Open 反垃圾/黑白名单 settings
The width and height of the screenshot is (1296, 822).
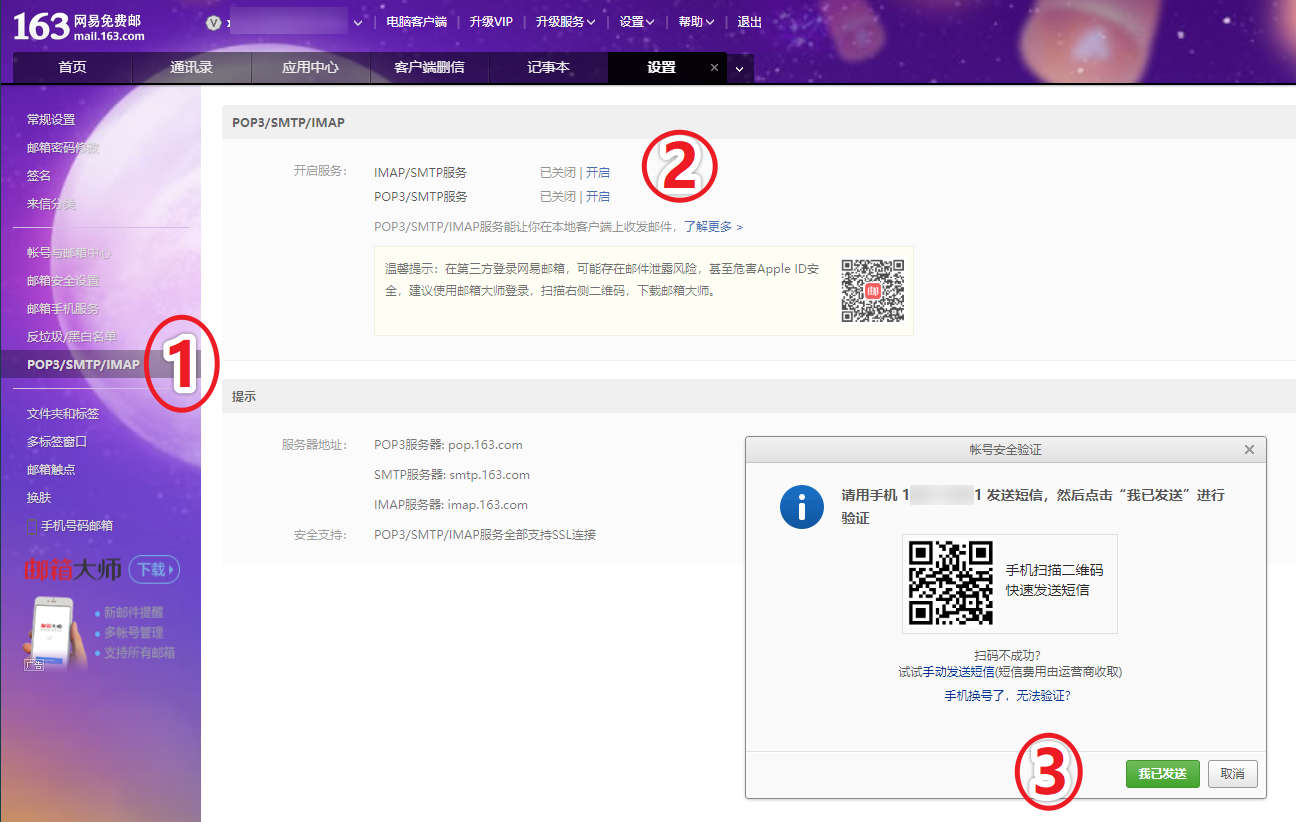click(x=72, y=337)
